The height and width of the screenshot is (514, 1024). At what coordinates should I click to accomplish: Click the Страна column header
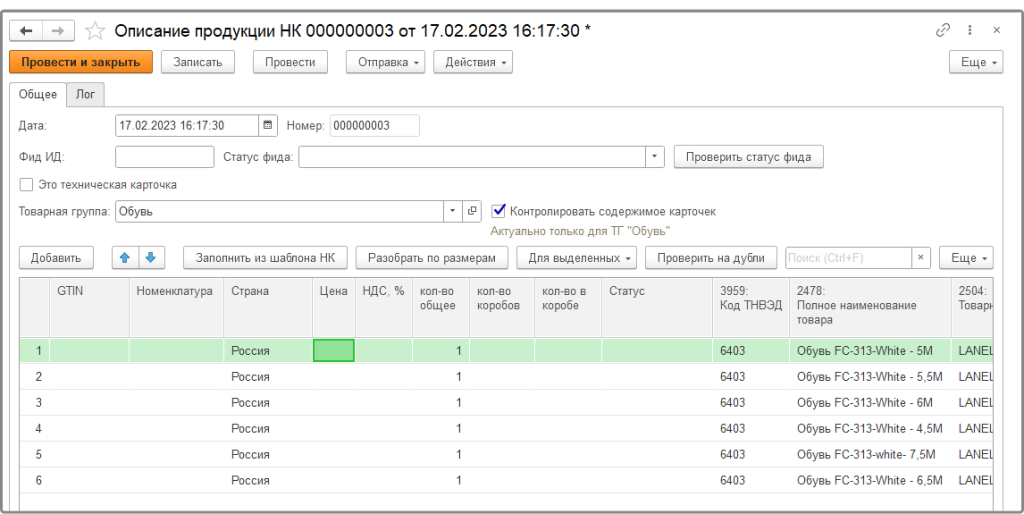pyautogui.click(x=268, y=307)
